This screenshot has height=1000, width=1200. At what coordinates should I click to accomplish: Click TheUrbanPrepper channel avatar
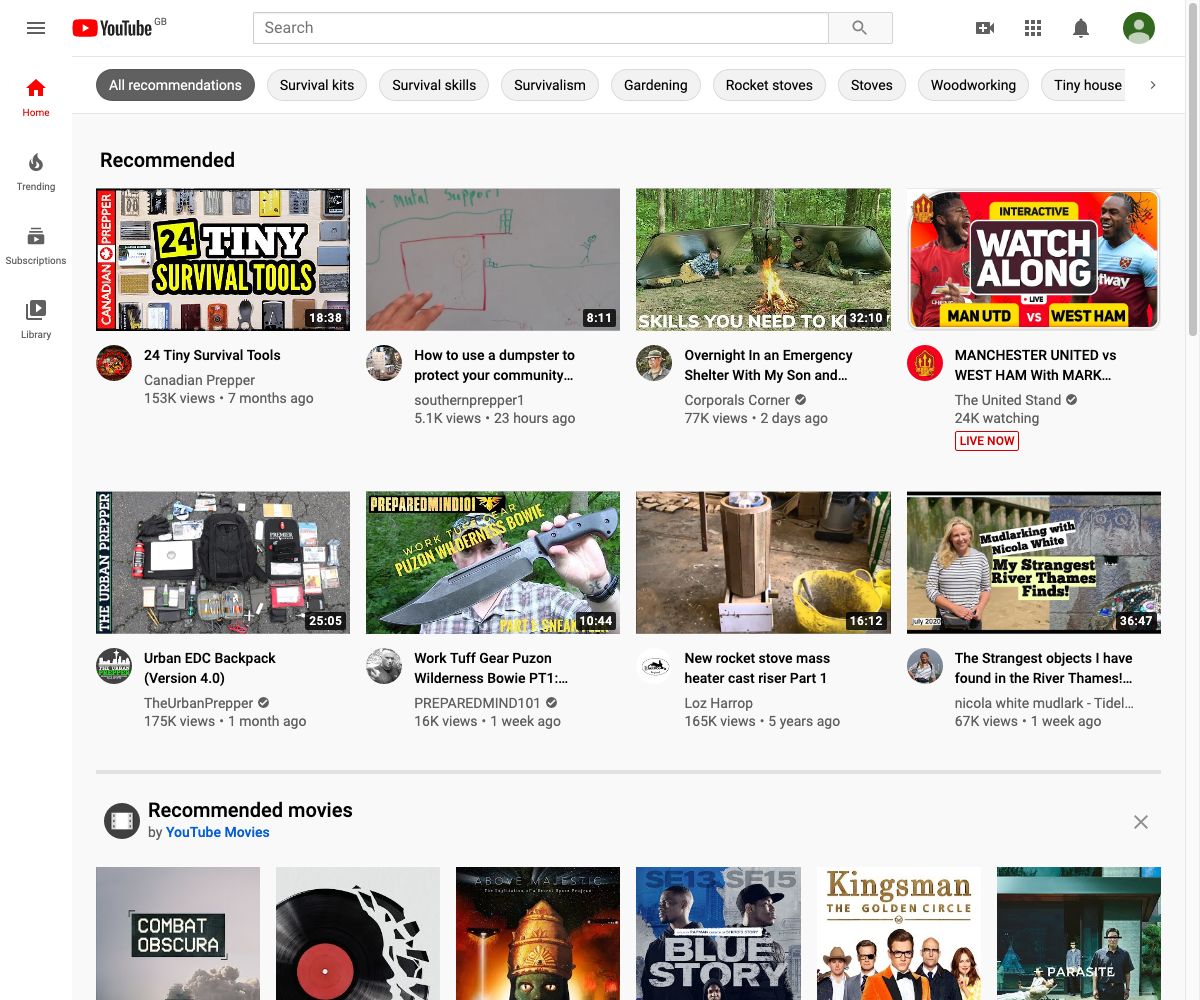114,666
